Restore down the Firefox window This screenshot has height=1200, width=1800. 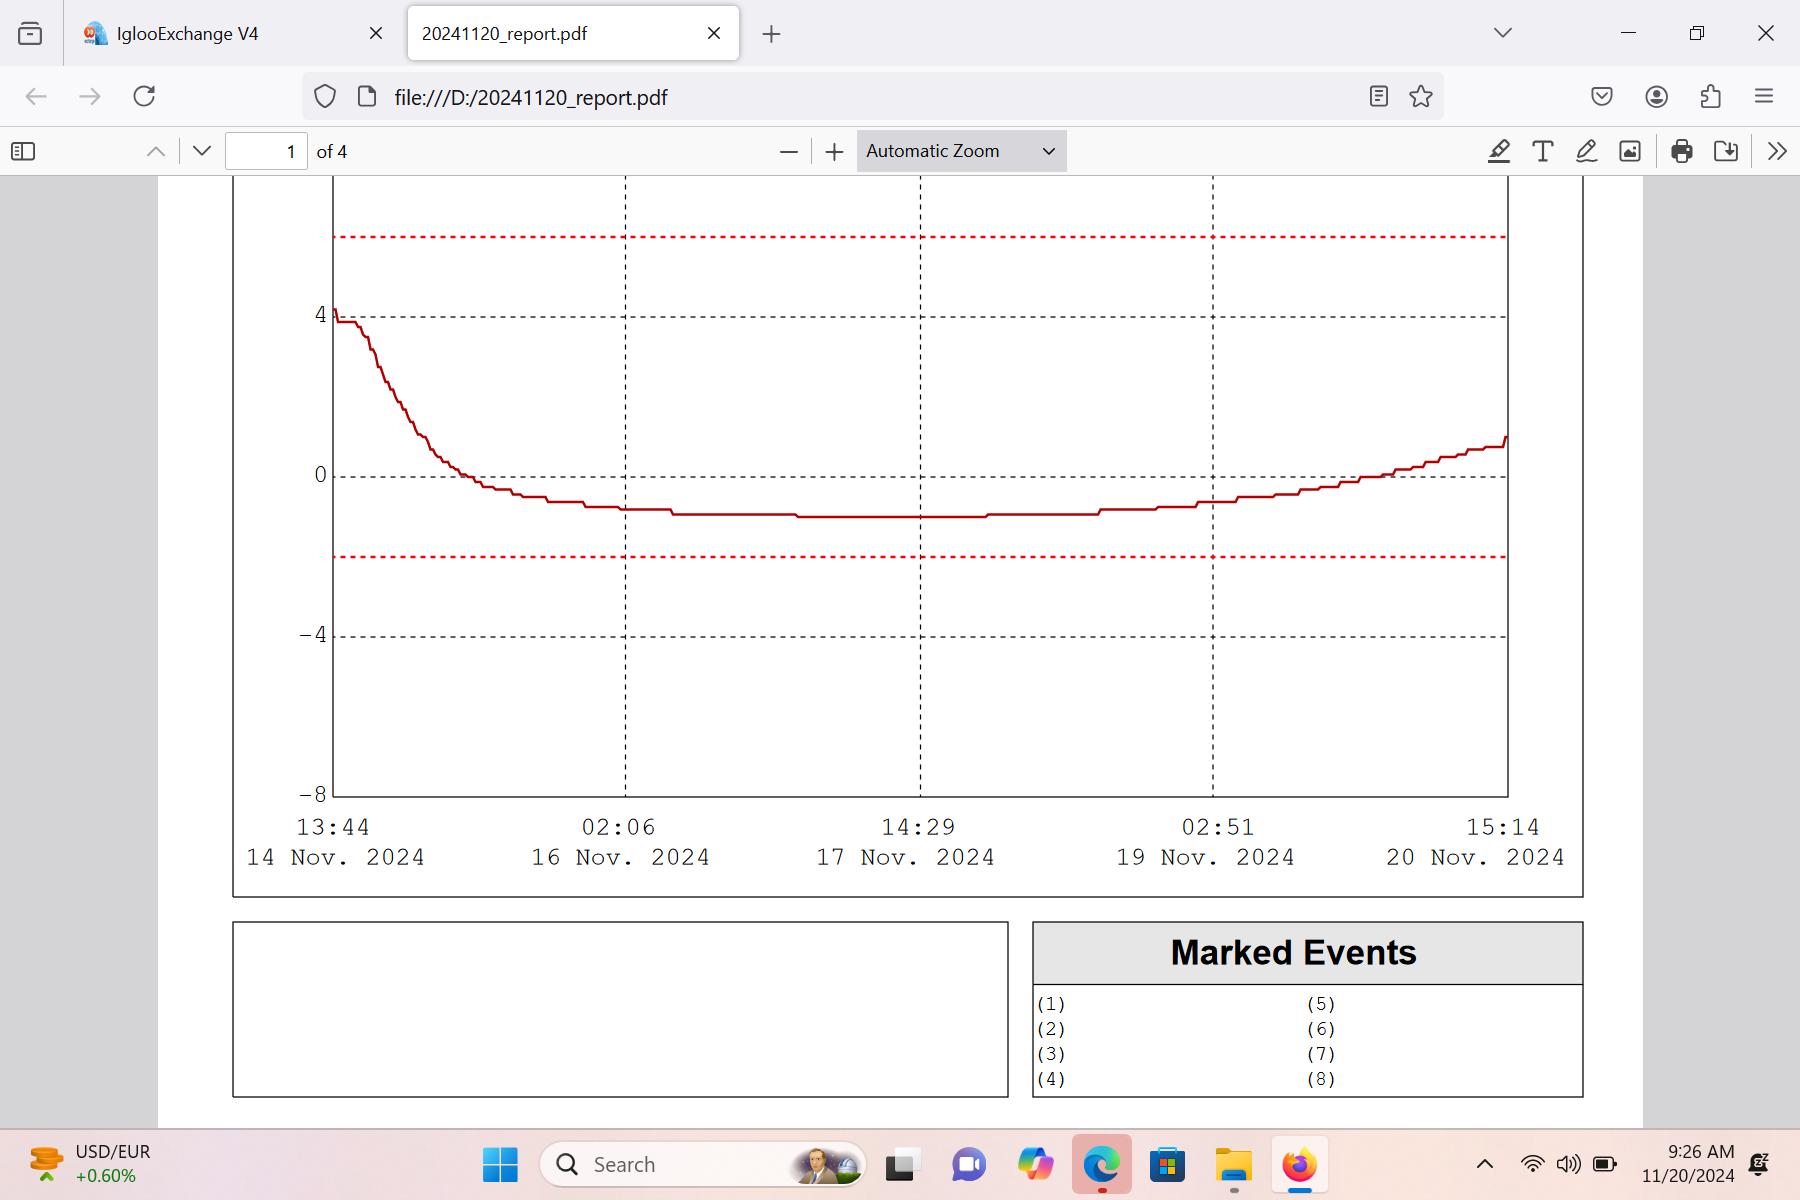(1697, 33)
